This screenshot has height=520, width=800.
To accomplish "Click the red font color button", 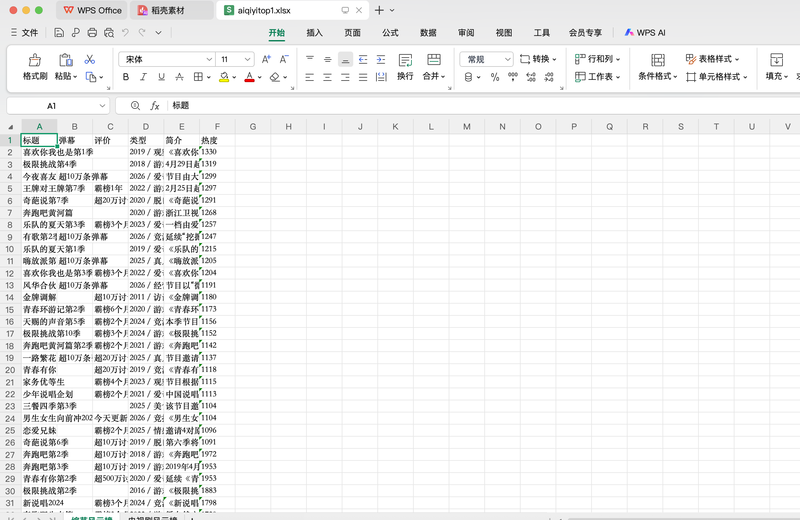I will [x=249, y=77].
